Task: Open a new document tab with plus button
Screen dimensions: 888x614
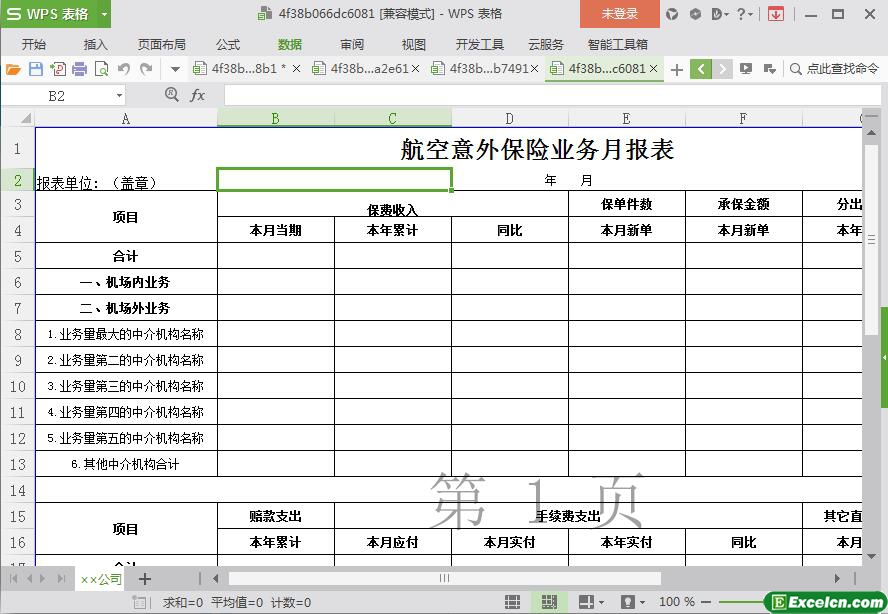Action: pos(677,69)
